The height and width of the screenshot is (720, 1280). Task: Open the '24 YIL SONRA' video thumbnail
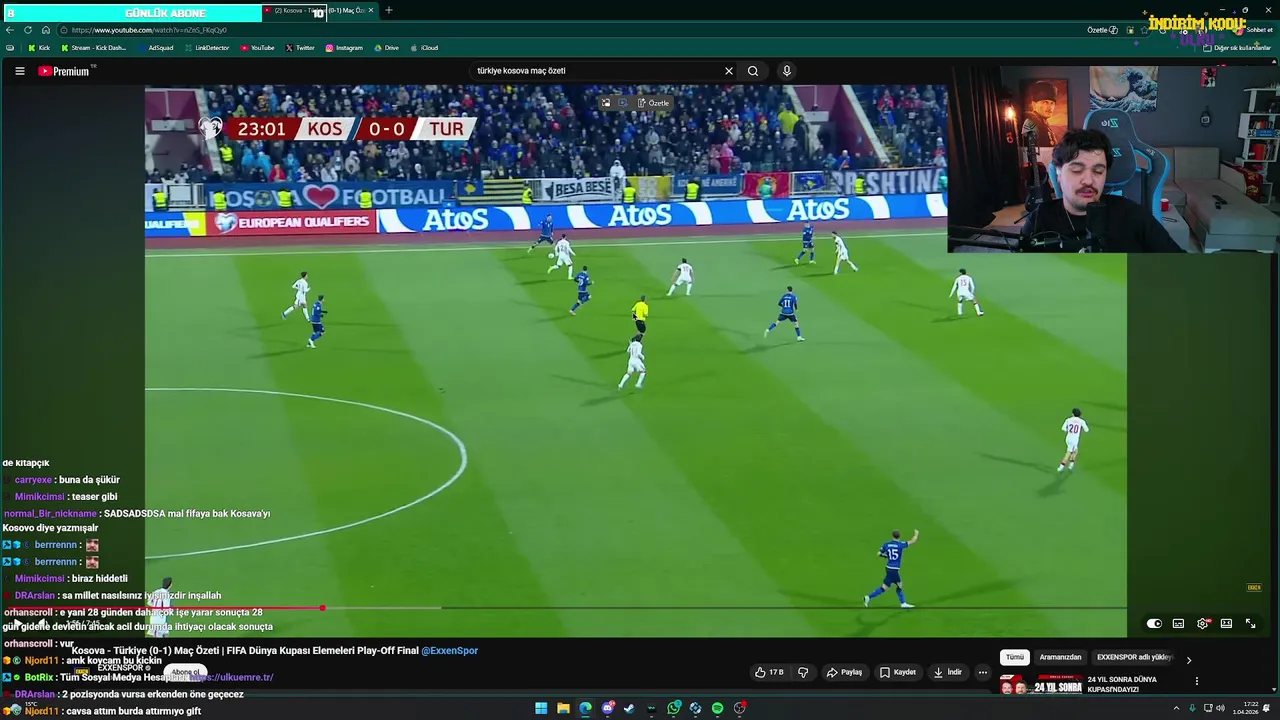click(1040, 685)
